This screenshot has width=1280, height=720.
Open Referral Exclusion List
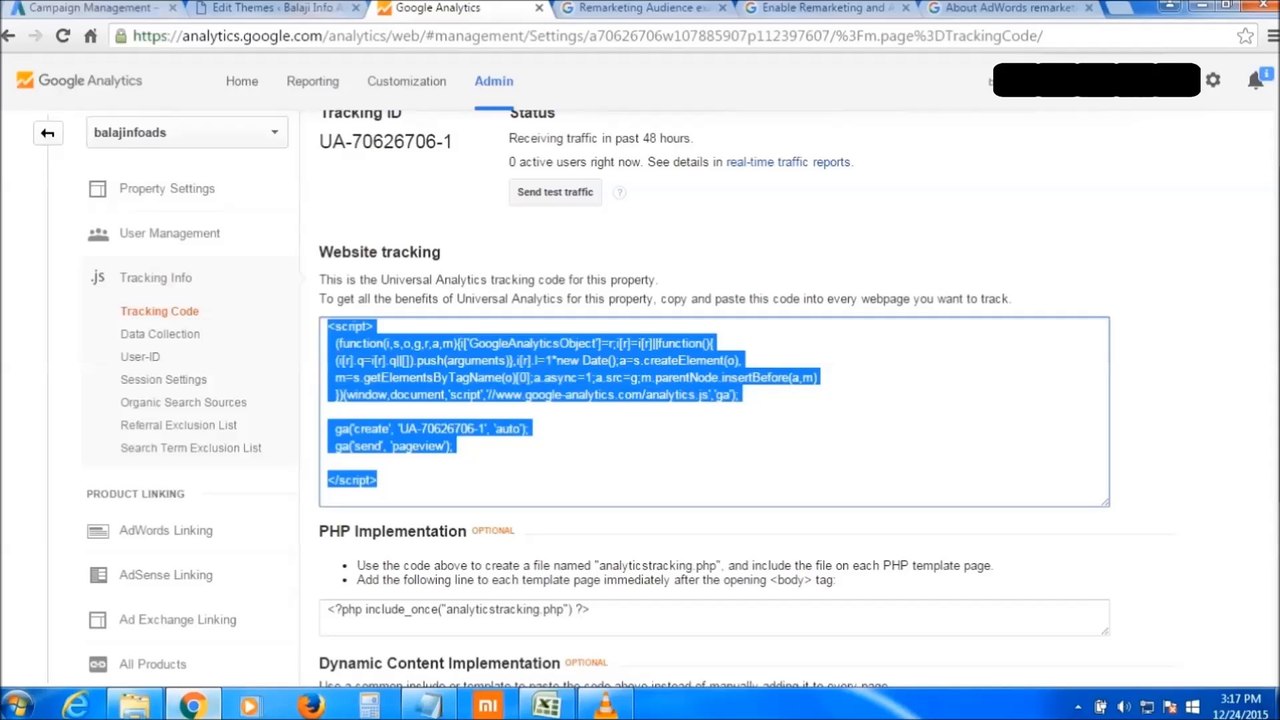178,425
